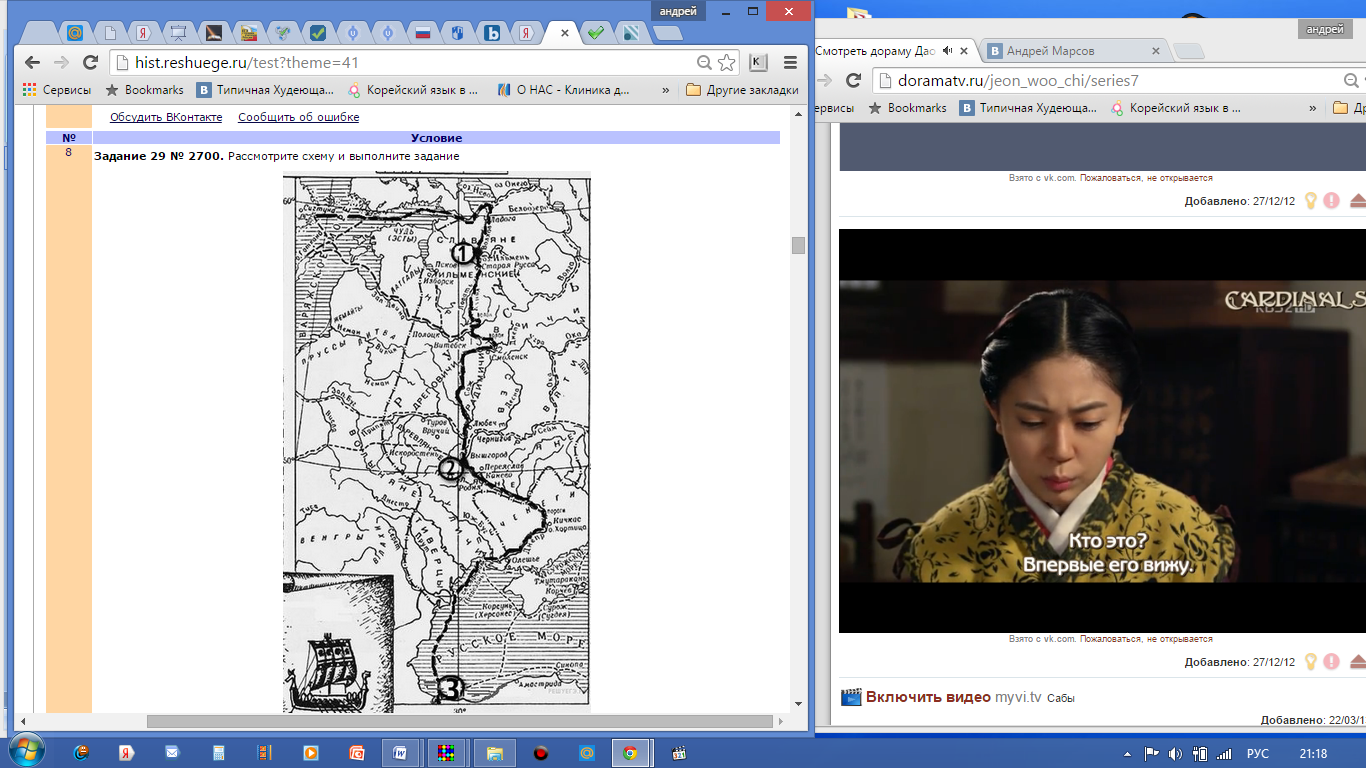Open volume control in the system tray
Image resolution: width=1366 pixels, height=768 pixels.
[x=1175, y=754]
